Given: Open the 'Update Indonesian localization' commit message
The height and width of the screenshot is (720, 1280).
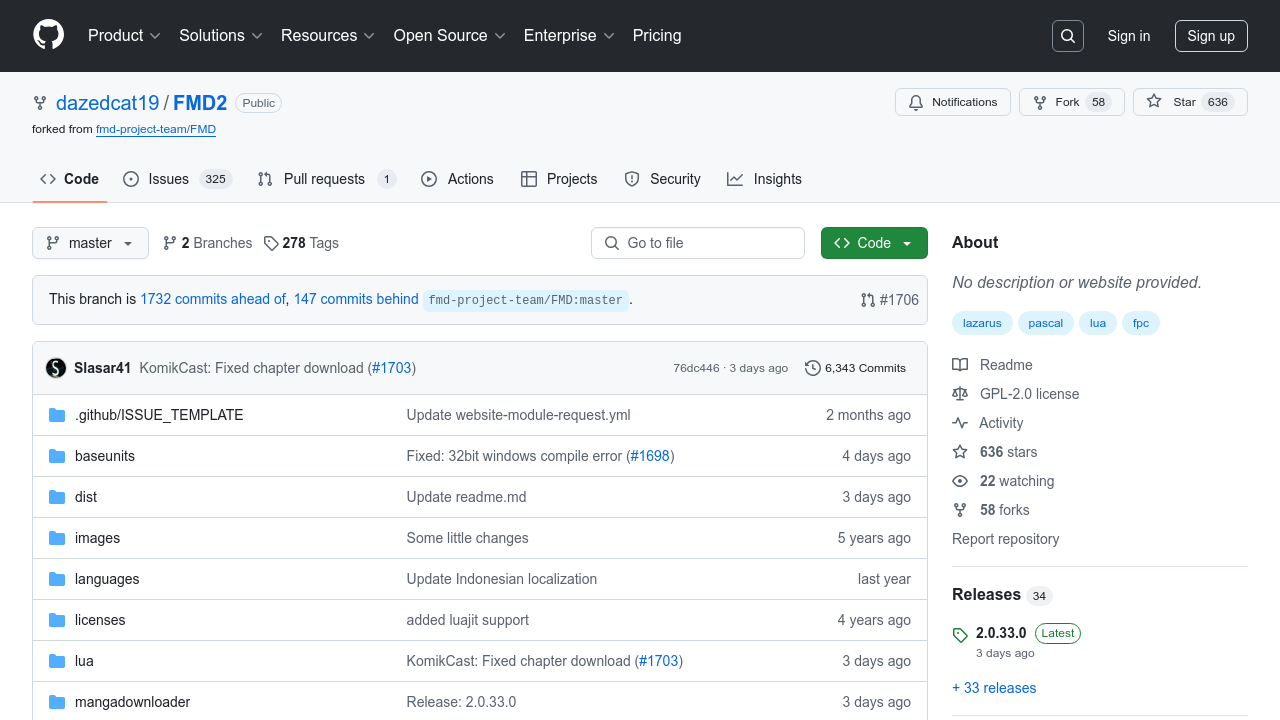Looking at the screenshot, I should pos(502,579).
